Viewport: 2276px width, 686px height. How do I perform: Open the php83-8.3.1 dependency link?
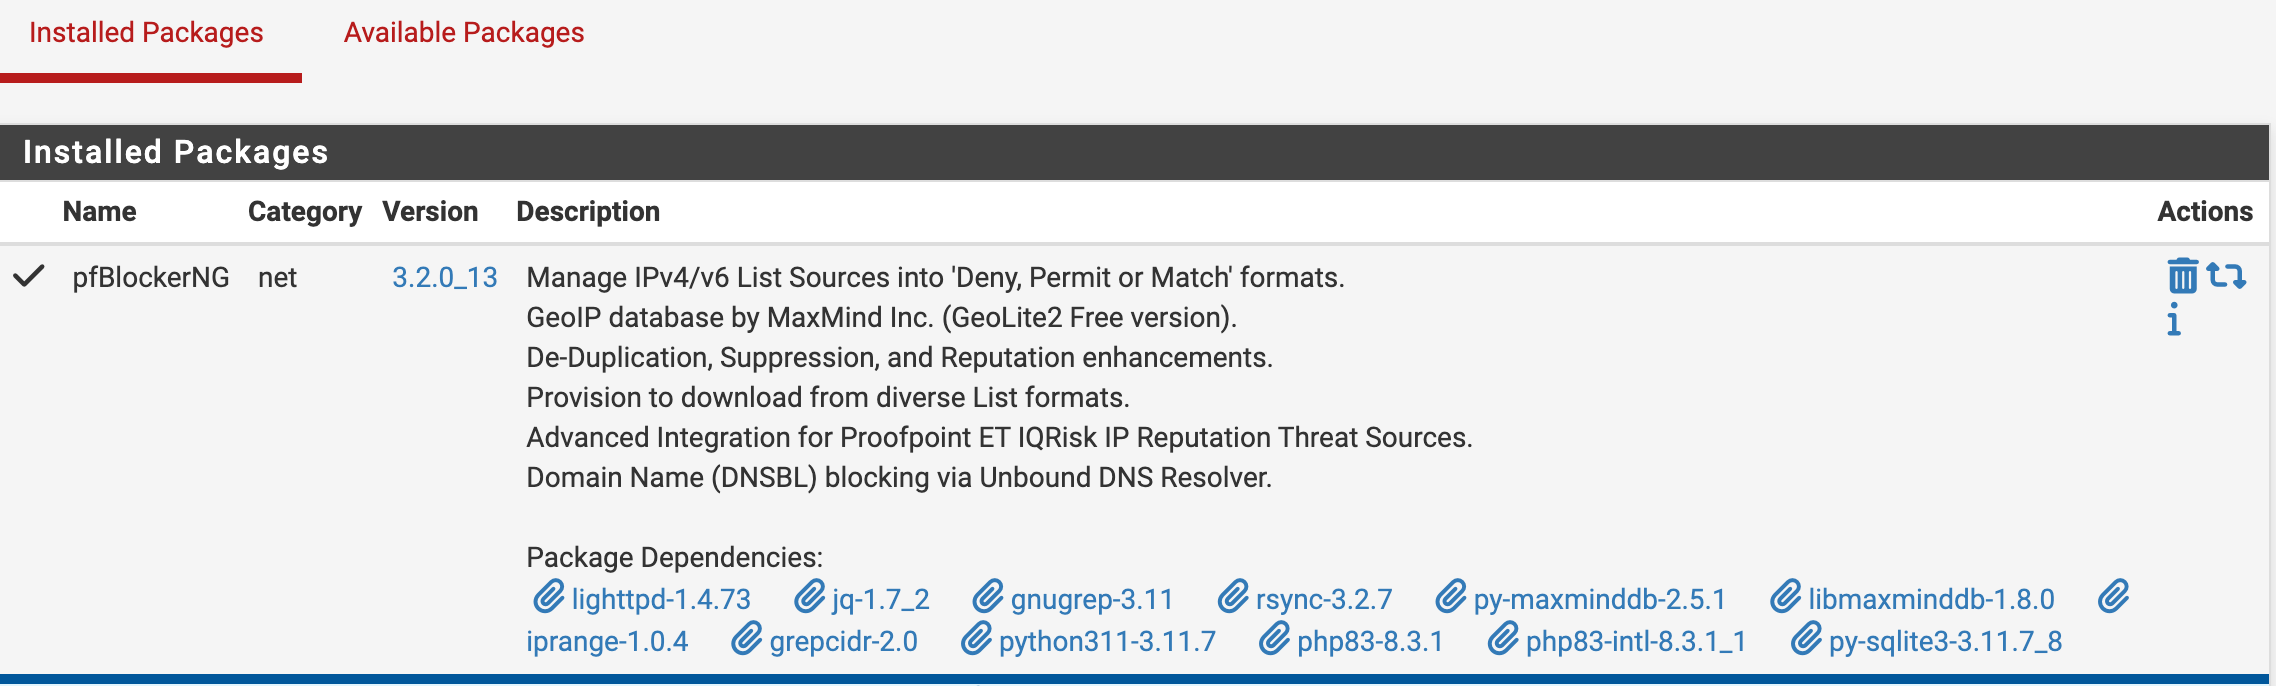(x=1370, y=642)
